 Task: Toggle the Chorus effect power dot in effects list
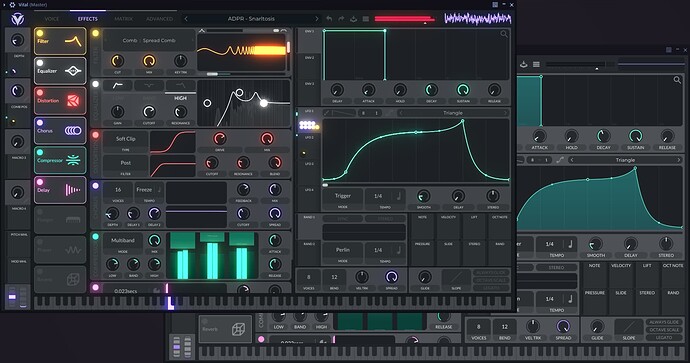point(40,122)
